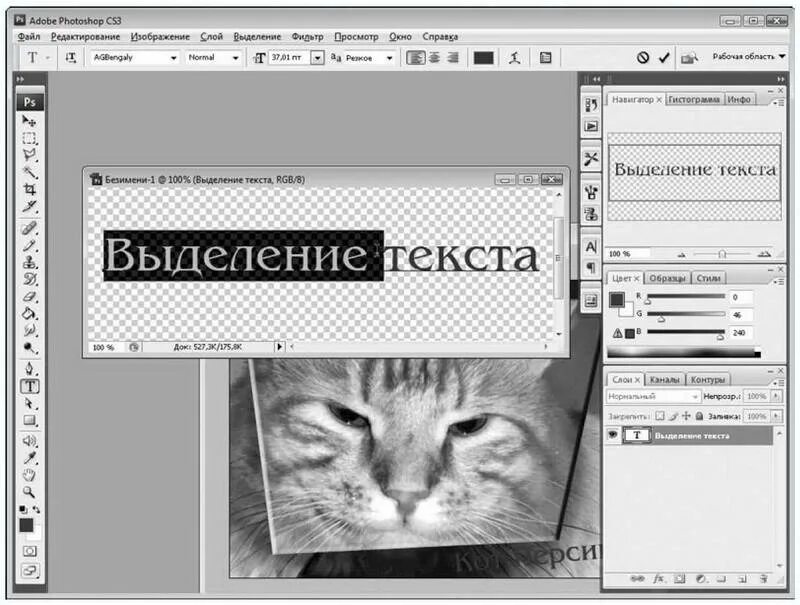Viewport: 800px width, 605px height.
Task: Switch to the 'Контуры' tab
Action: (708, 380)
